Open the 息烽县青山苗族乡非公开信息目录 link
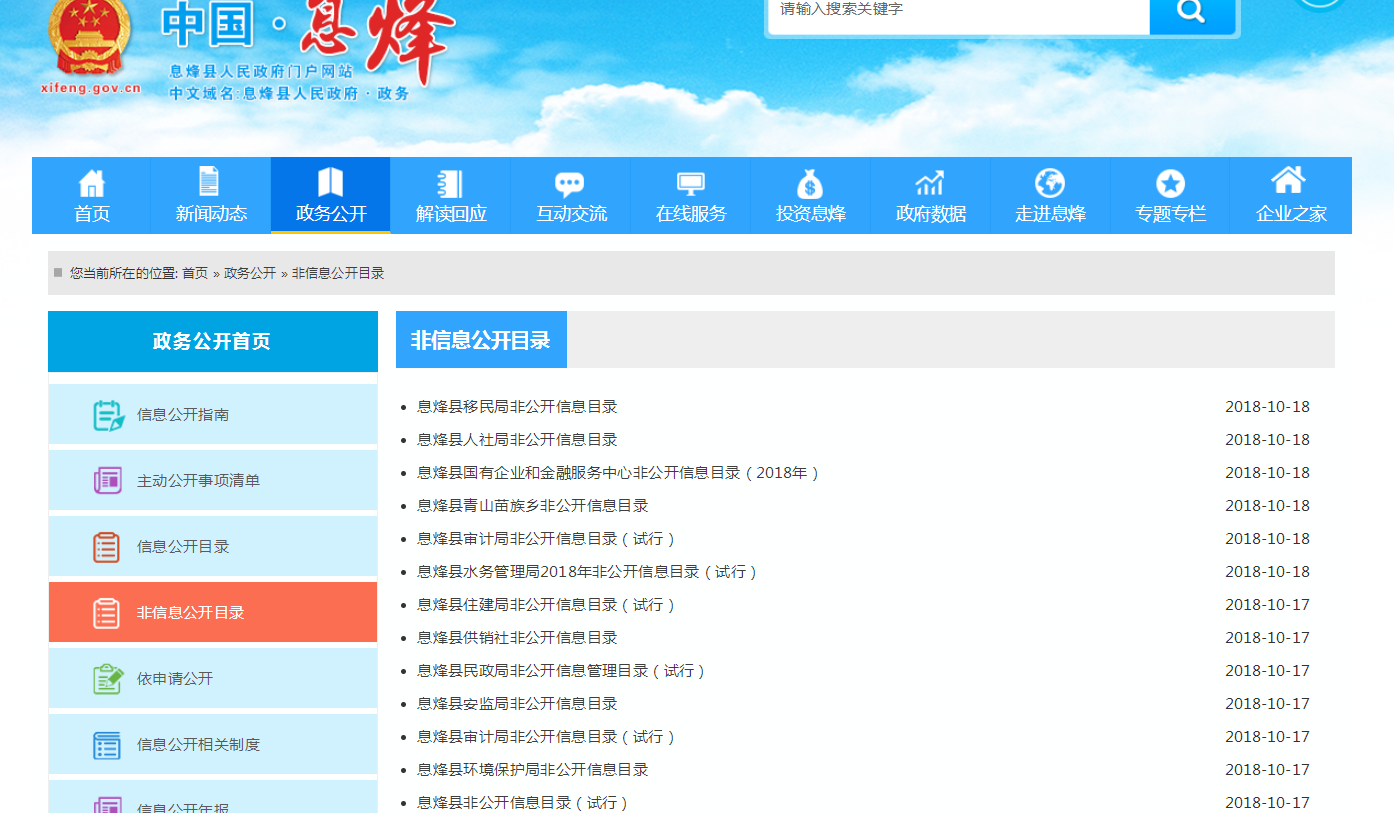Viewport: 1394px width, 813px height. pos(532,506)
